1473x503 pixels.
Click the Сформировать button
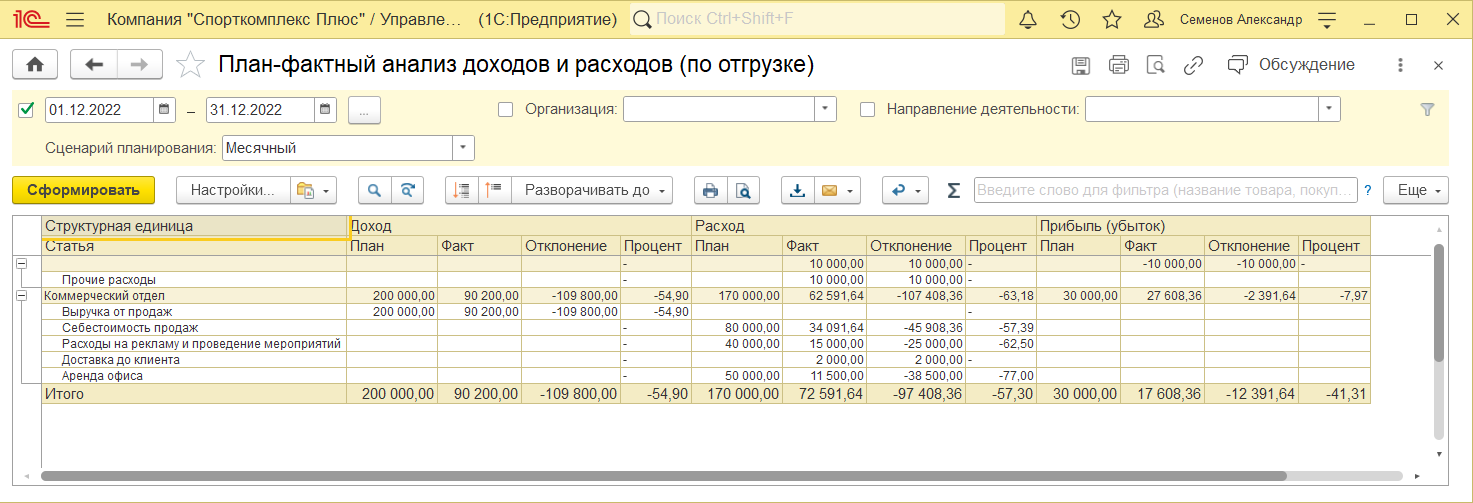[x=84, y=190]
